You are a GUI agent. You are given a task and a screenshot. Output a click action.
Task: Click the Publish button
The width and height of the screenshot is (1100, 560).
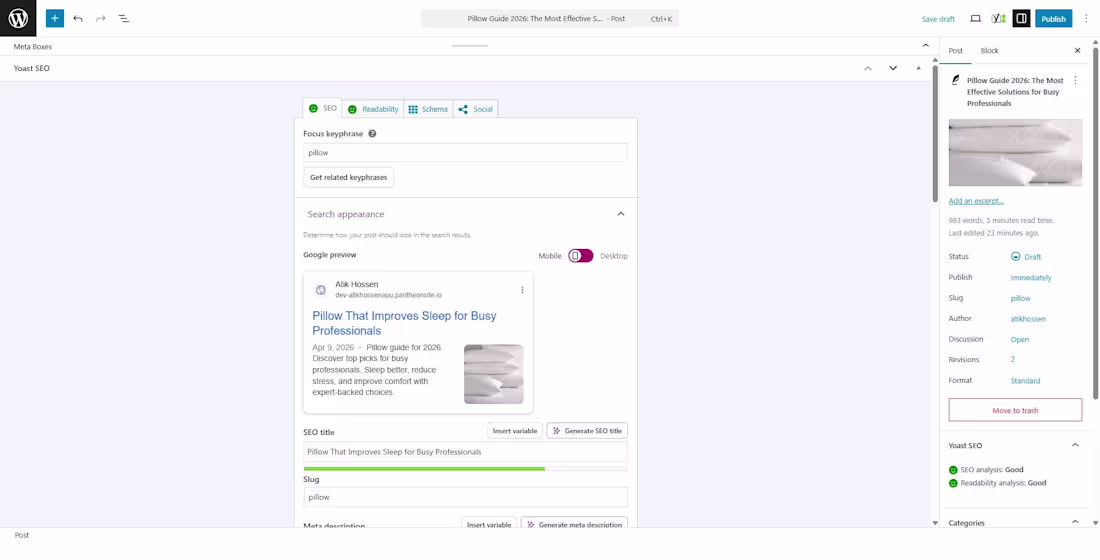1053,19
